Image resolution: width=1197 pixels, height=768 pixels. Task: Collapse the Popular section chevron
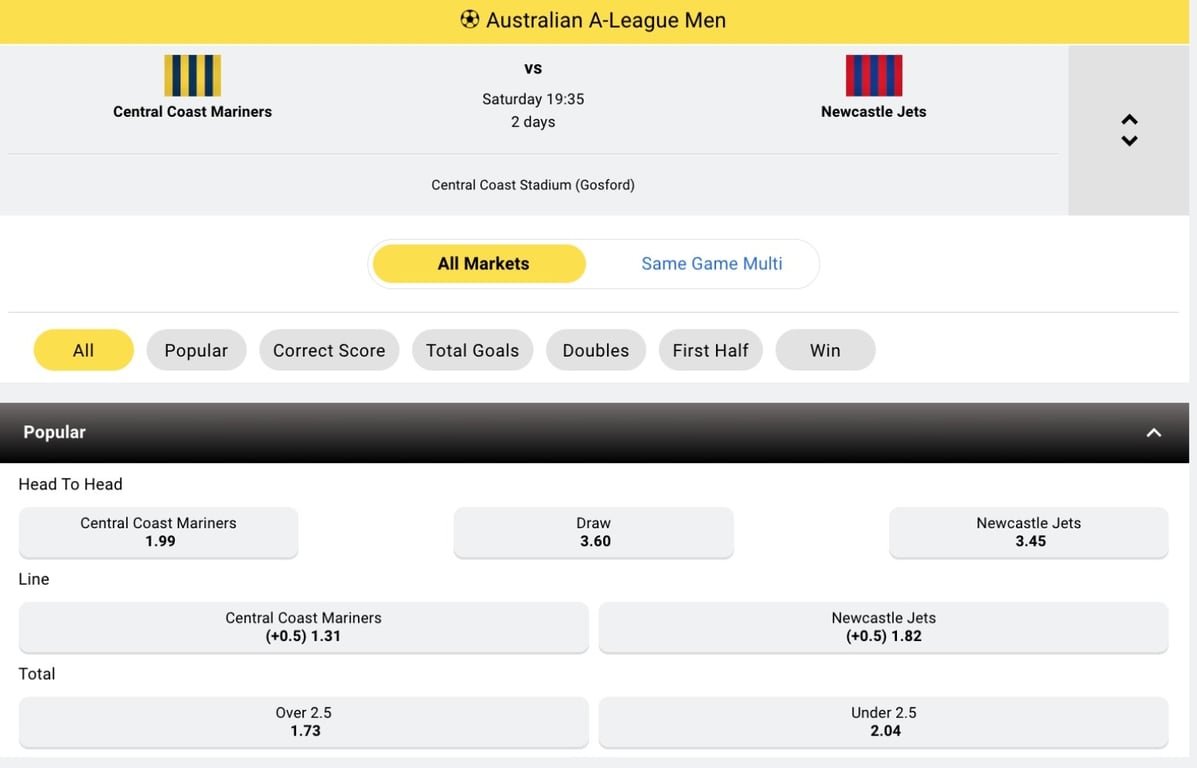coord(1153,432)
